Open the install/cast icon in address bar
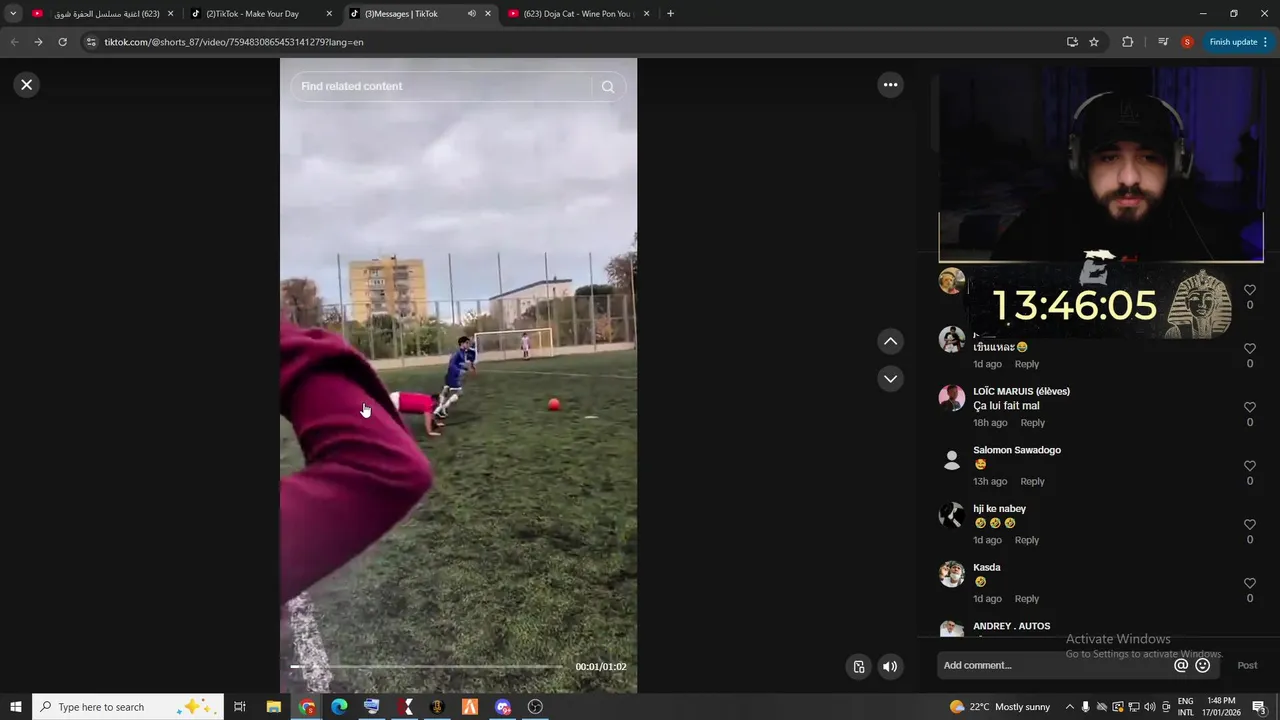The image size is (1280, 720). pos(1072,42)
